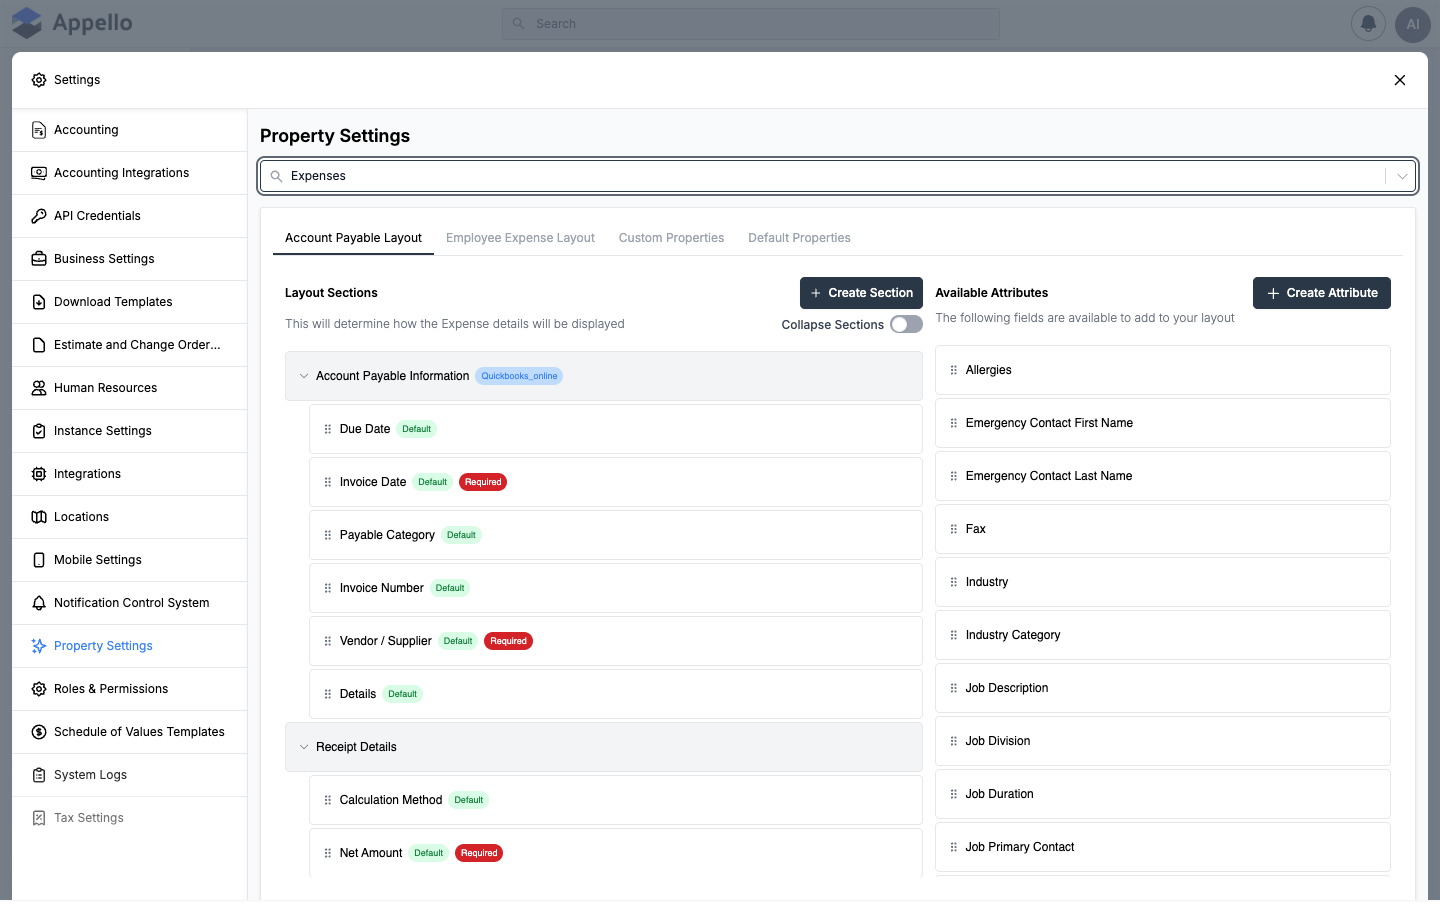Click the Quickbooks_online tag
Screen dimensions: 1440x918
[x=519, y=376]
